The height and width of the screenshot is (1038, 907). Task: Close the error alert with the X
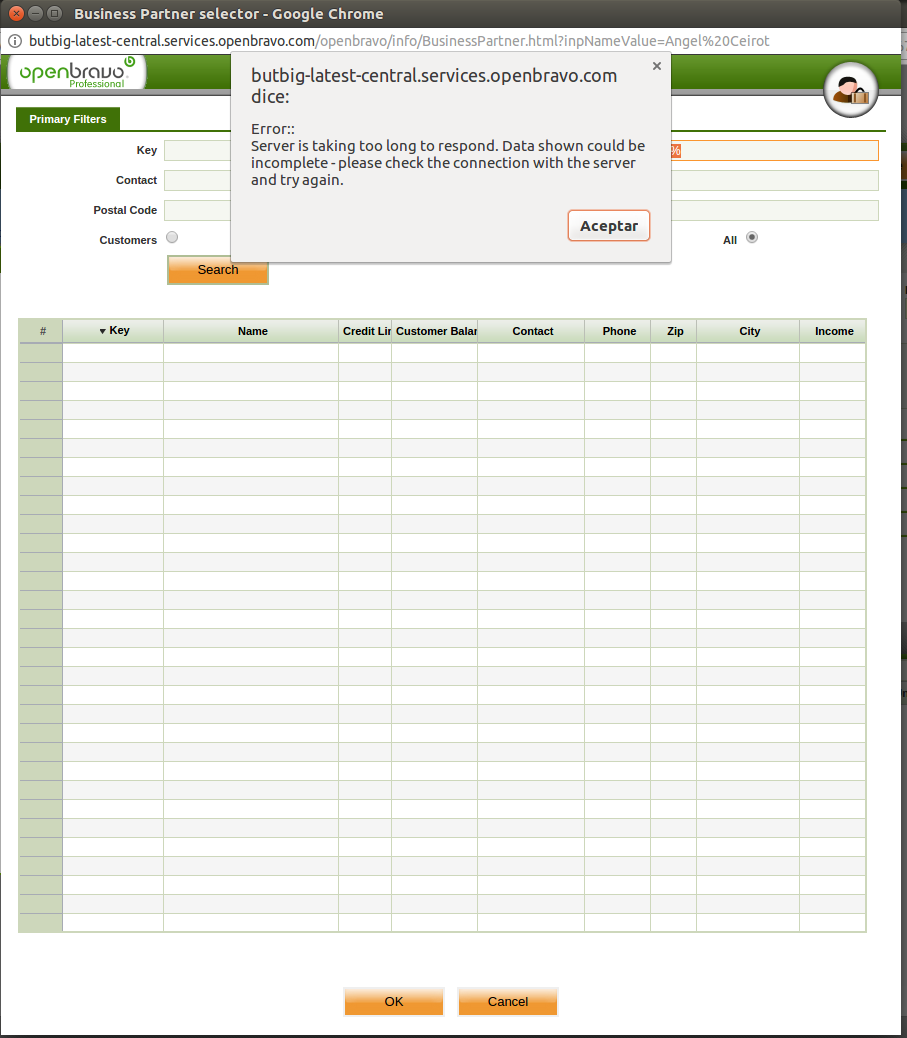[656, 66]
